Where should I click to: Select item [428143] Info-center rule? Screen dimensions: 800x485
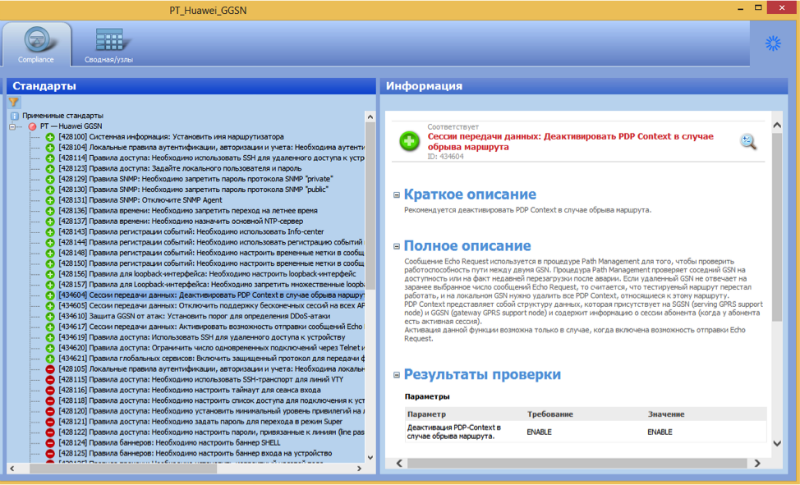(x=191, y=232)
